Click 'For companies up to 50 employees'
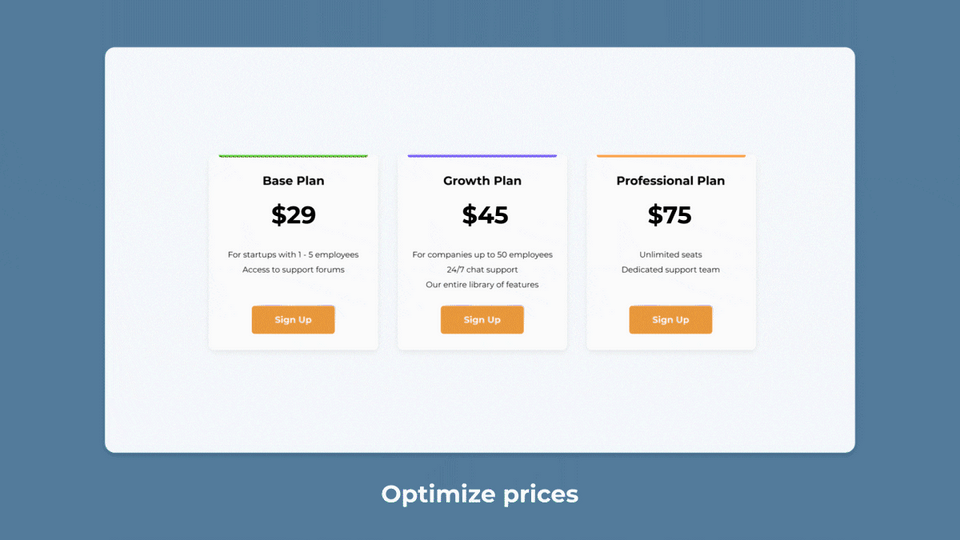The image size is (960, 540). [482, 255]
